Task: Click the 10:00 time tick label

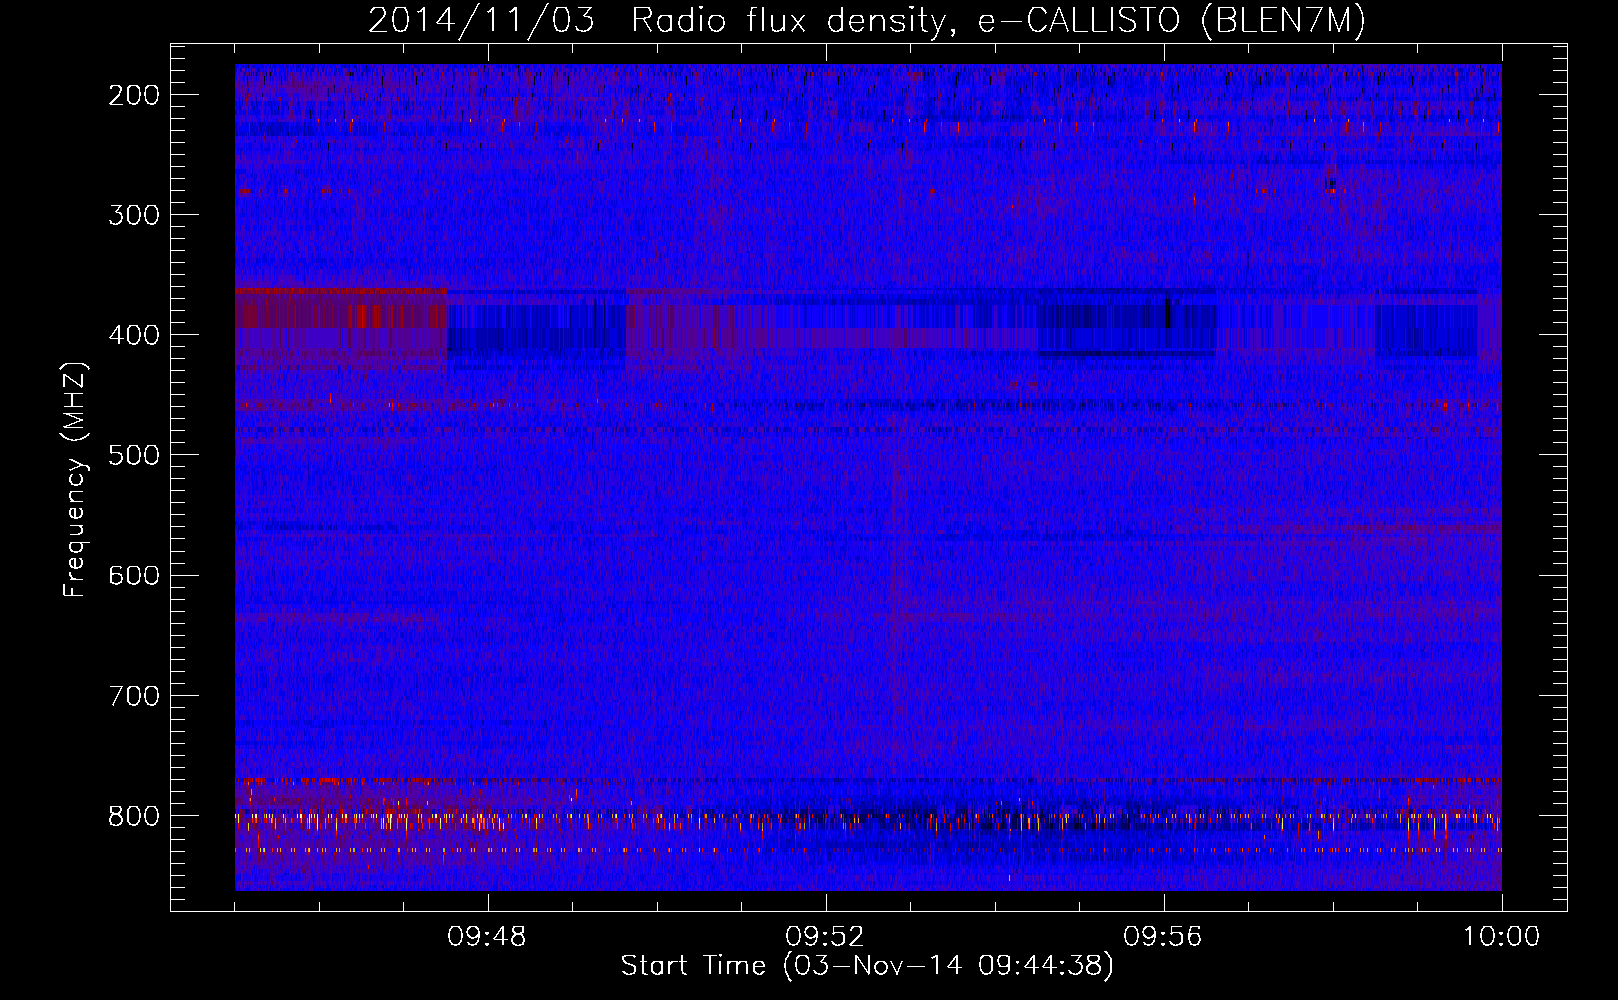Action: tap(1501, 937)
